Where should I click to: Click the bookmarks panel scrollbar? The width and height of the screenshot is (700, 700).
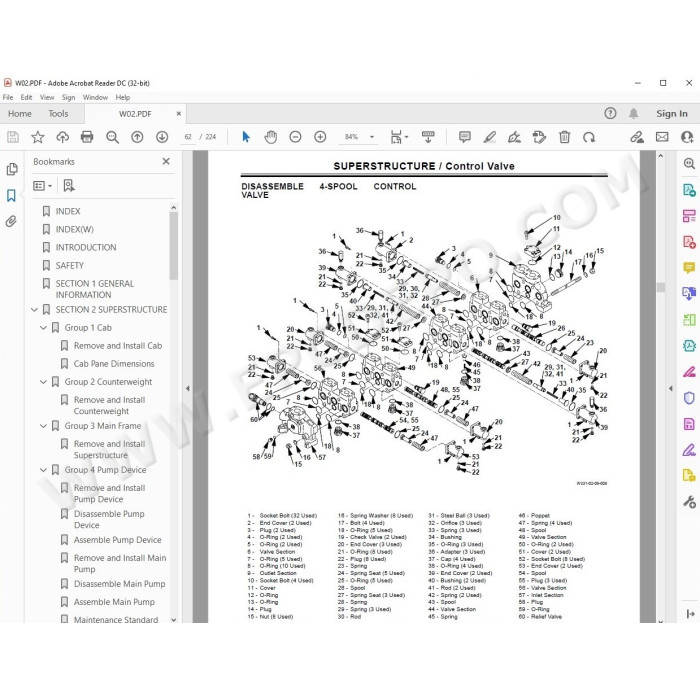coord(174,246)
